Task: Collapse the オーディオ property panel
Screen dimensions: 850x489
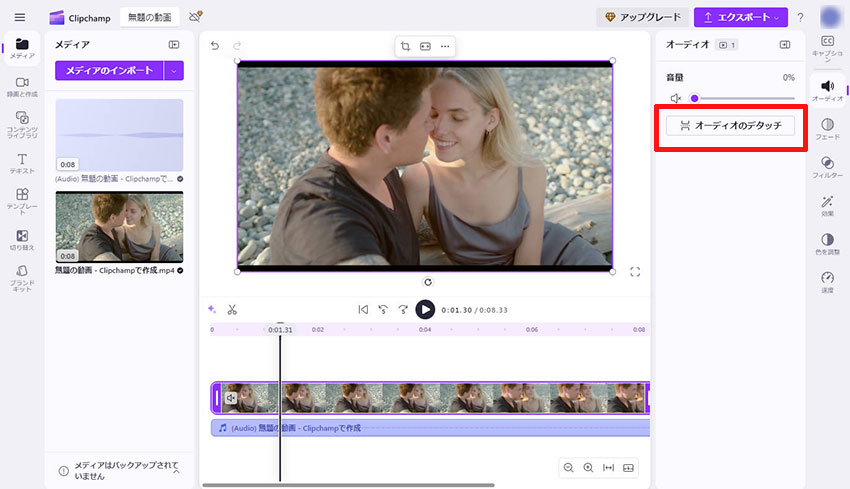Action: (x=785, y=44)
